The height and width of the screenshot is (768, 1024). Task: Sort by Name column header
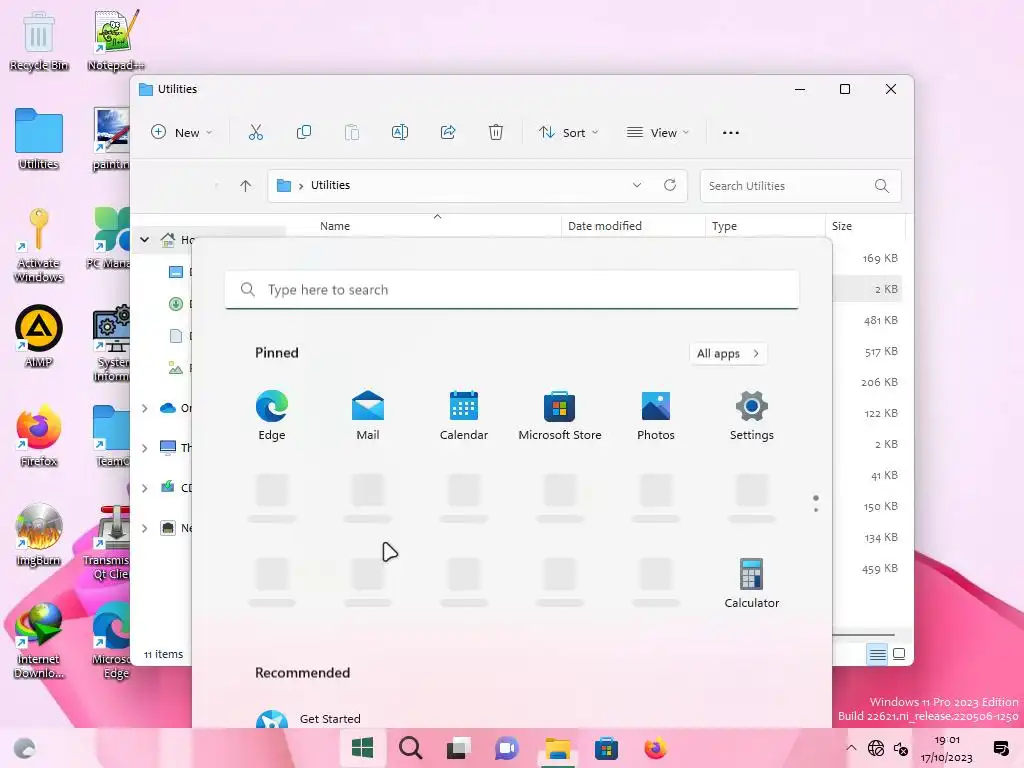tap(335, 226)
